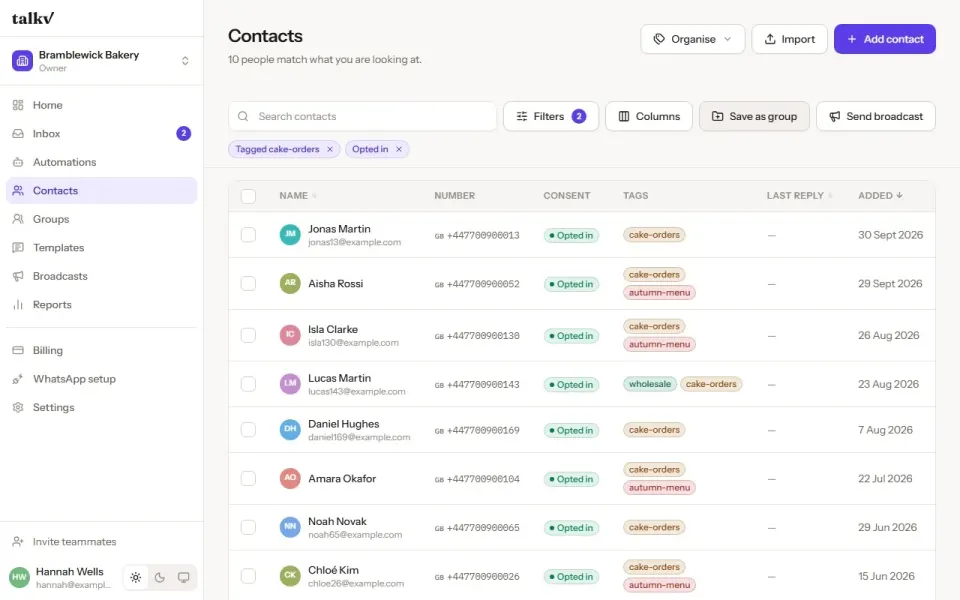Open the Columns chooser
Image resolution: width=960 pixels, height=600 pixels.
[x=649, y=116]
